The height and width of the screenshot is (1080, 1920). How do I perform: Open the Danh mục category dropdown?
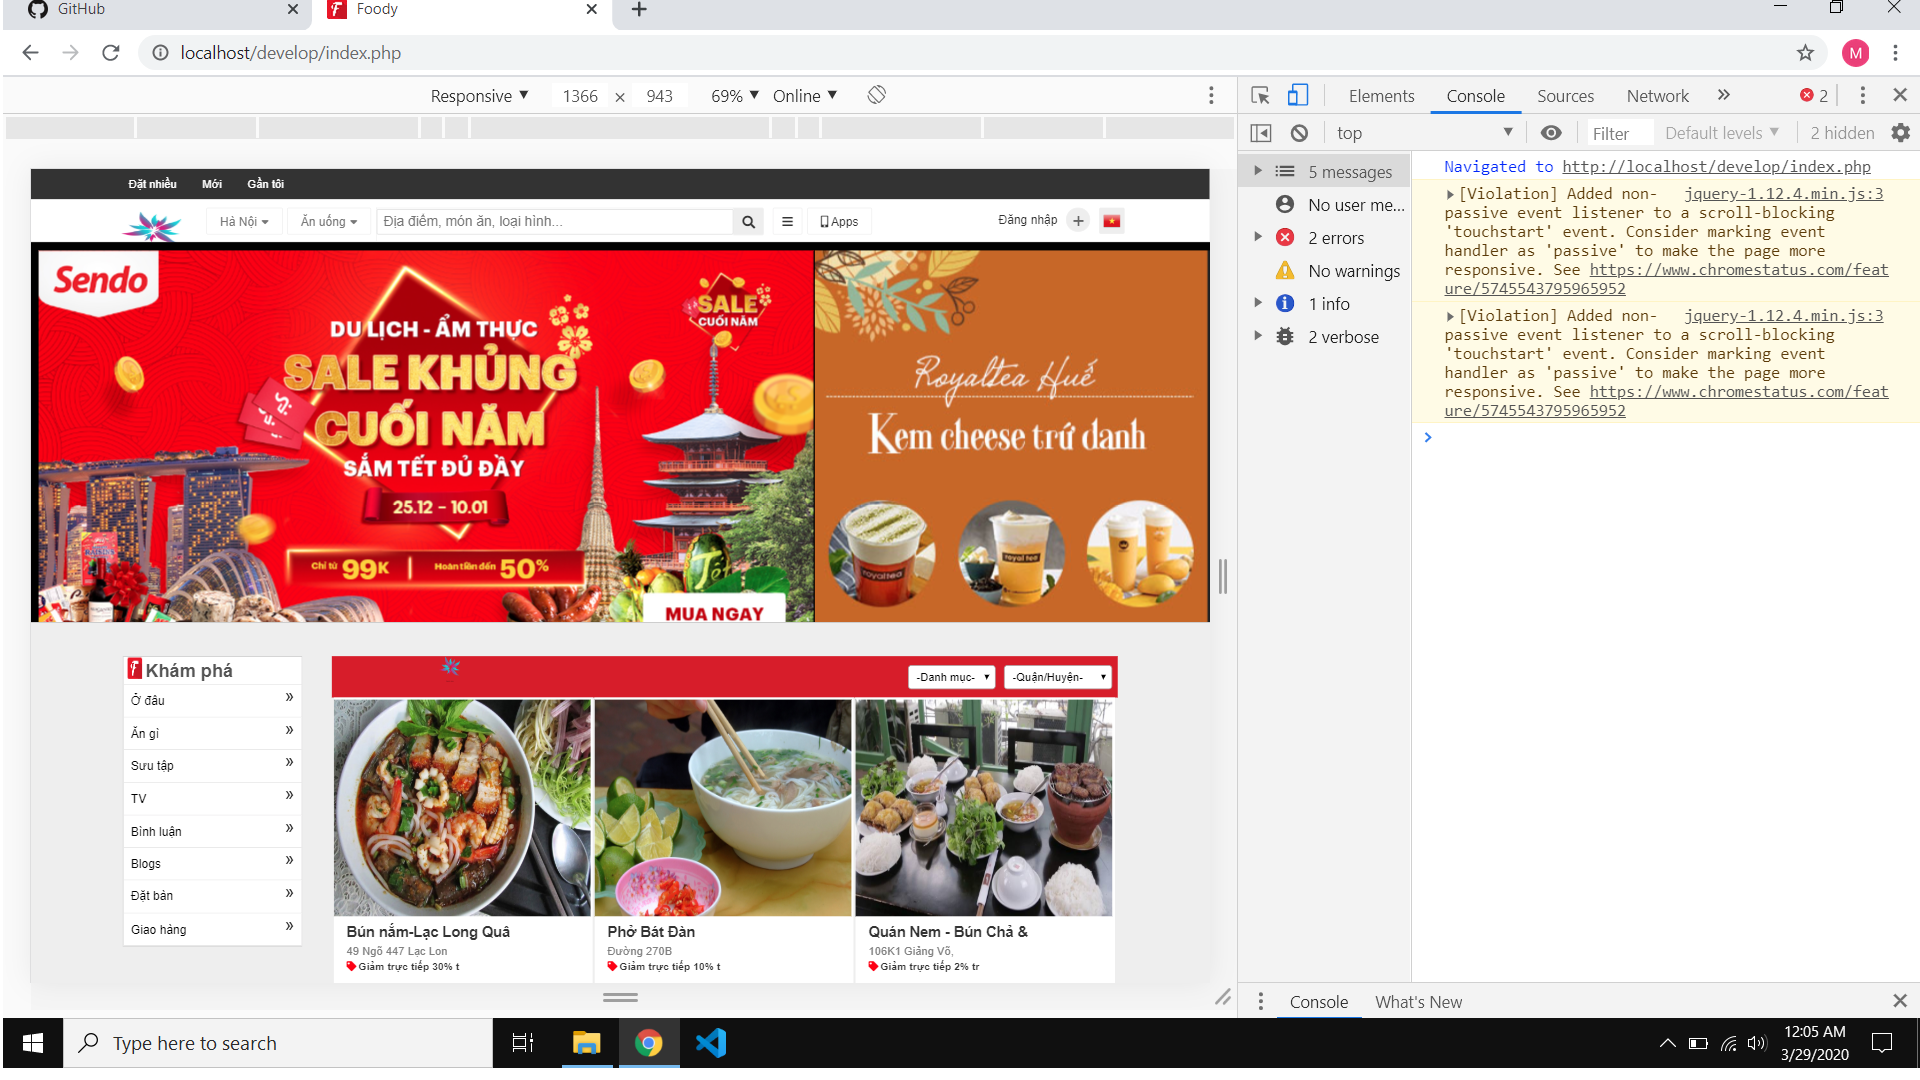click(952, 677)
